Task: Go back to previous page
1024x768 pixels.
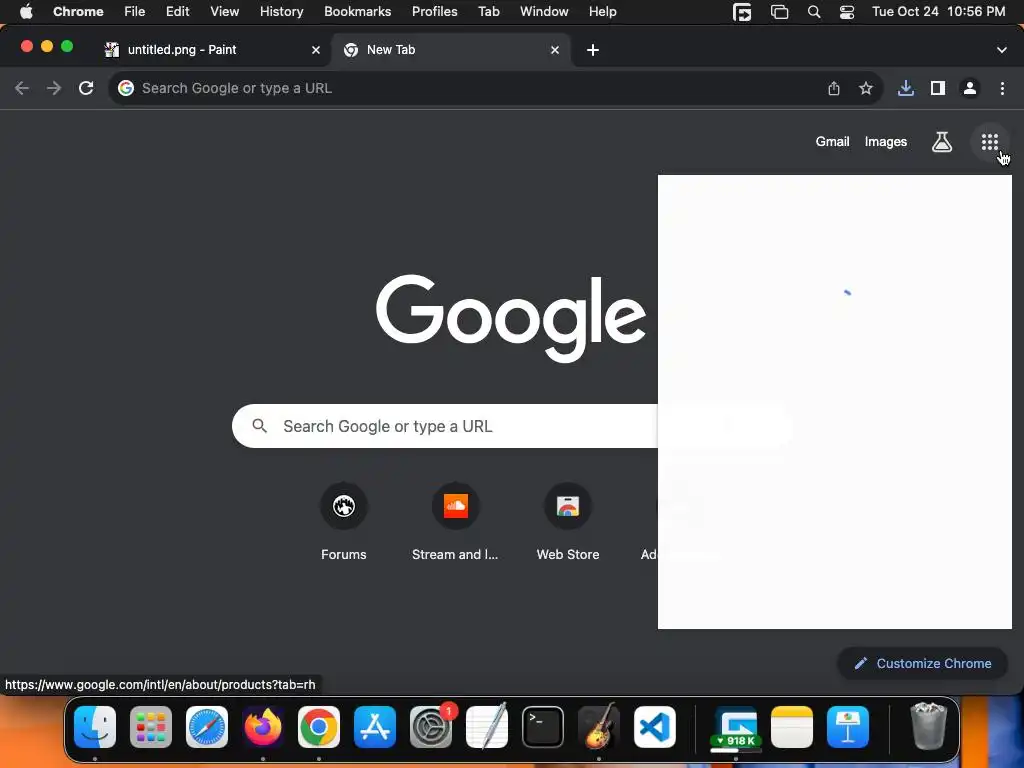Action: coord(22,88)
